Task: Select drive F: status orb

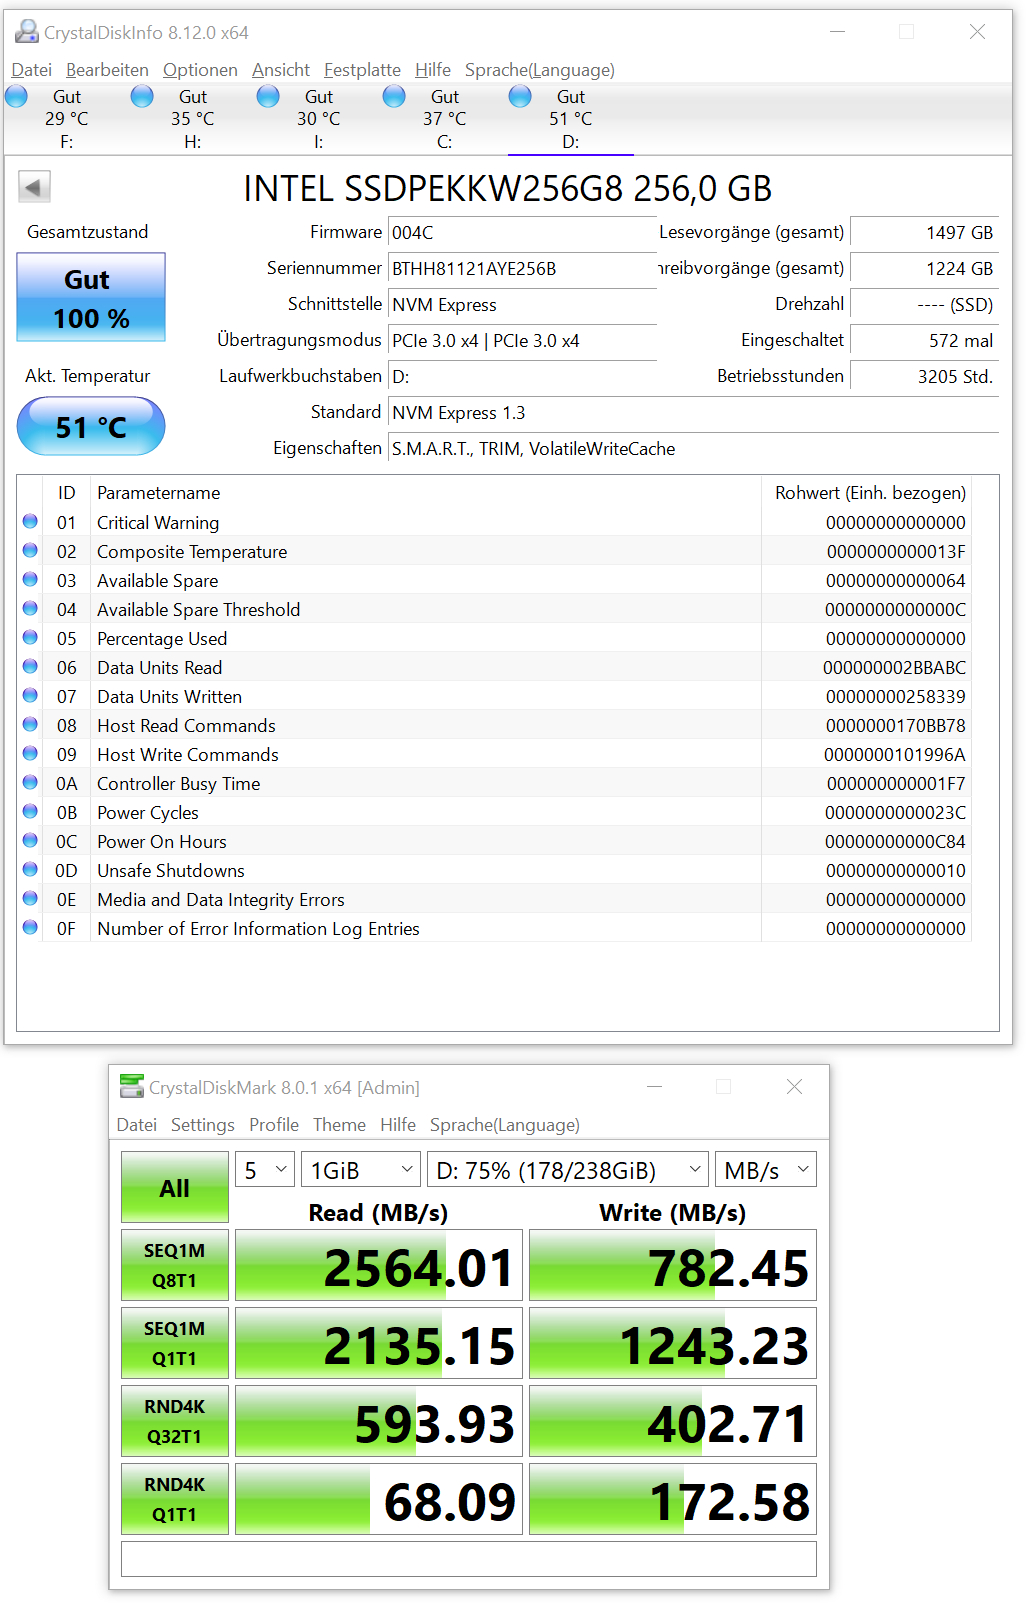Action: pos(17,97)
